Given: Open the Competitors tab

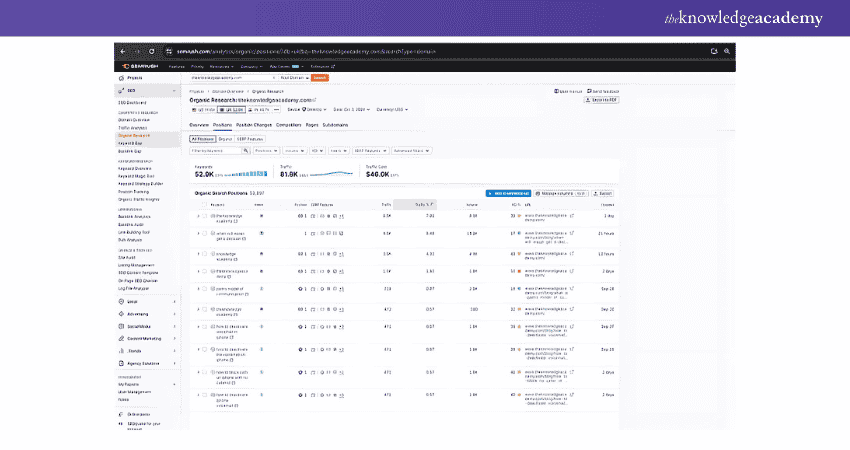Looking at the screenshot, I should coord(288,125).
